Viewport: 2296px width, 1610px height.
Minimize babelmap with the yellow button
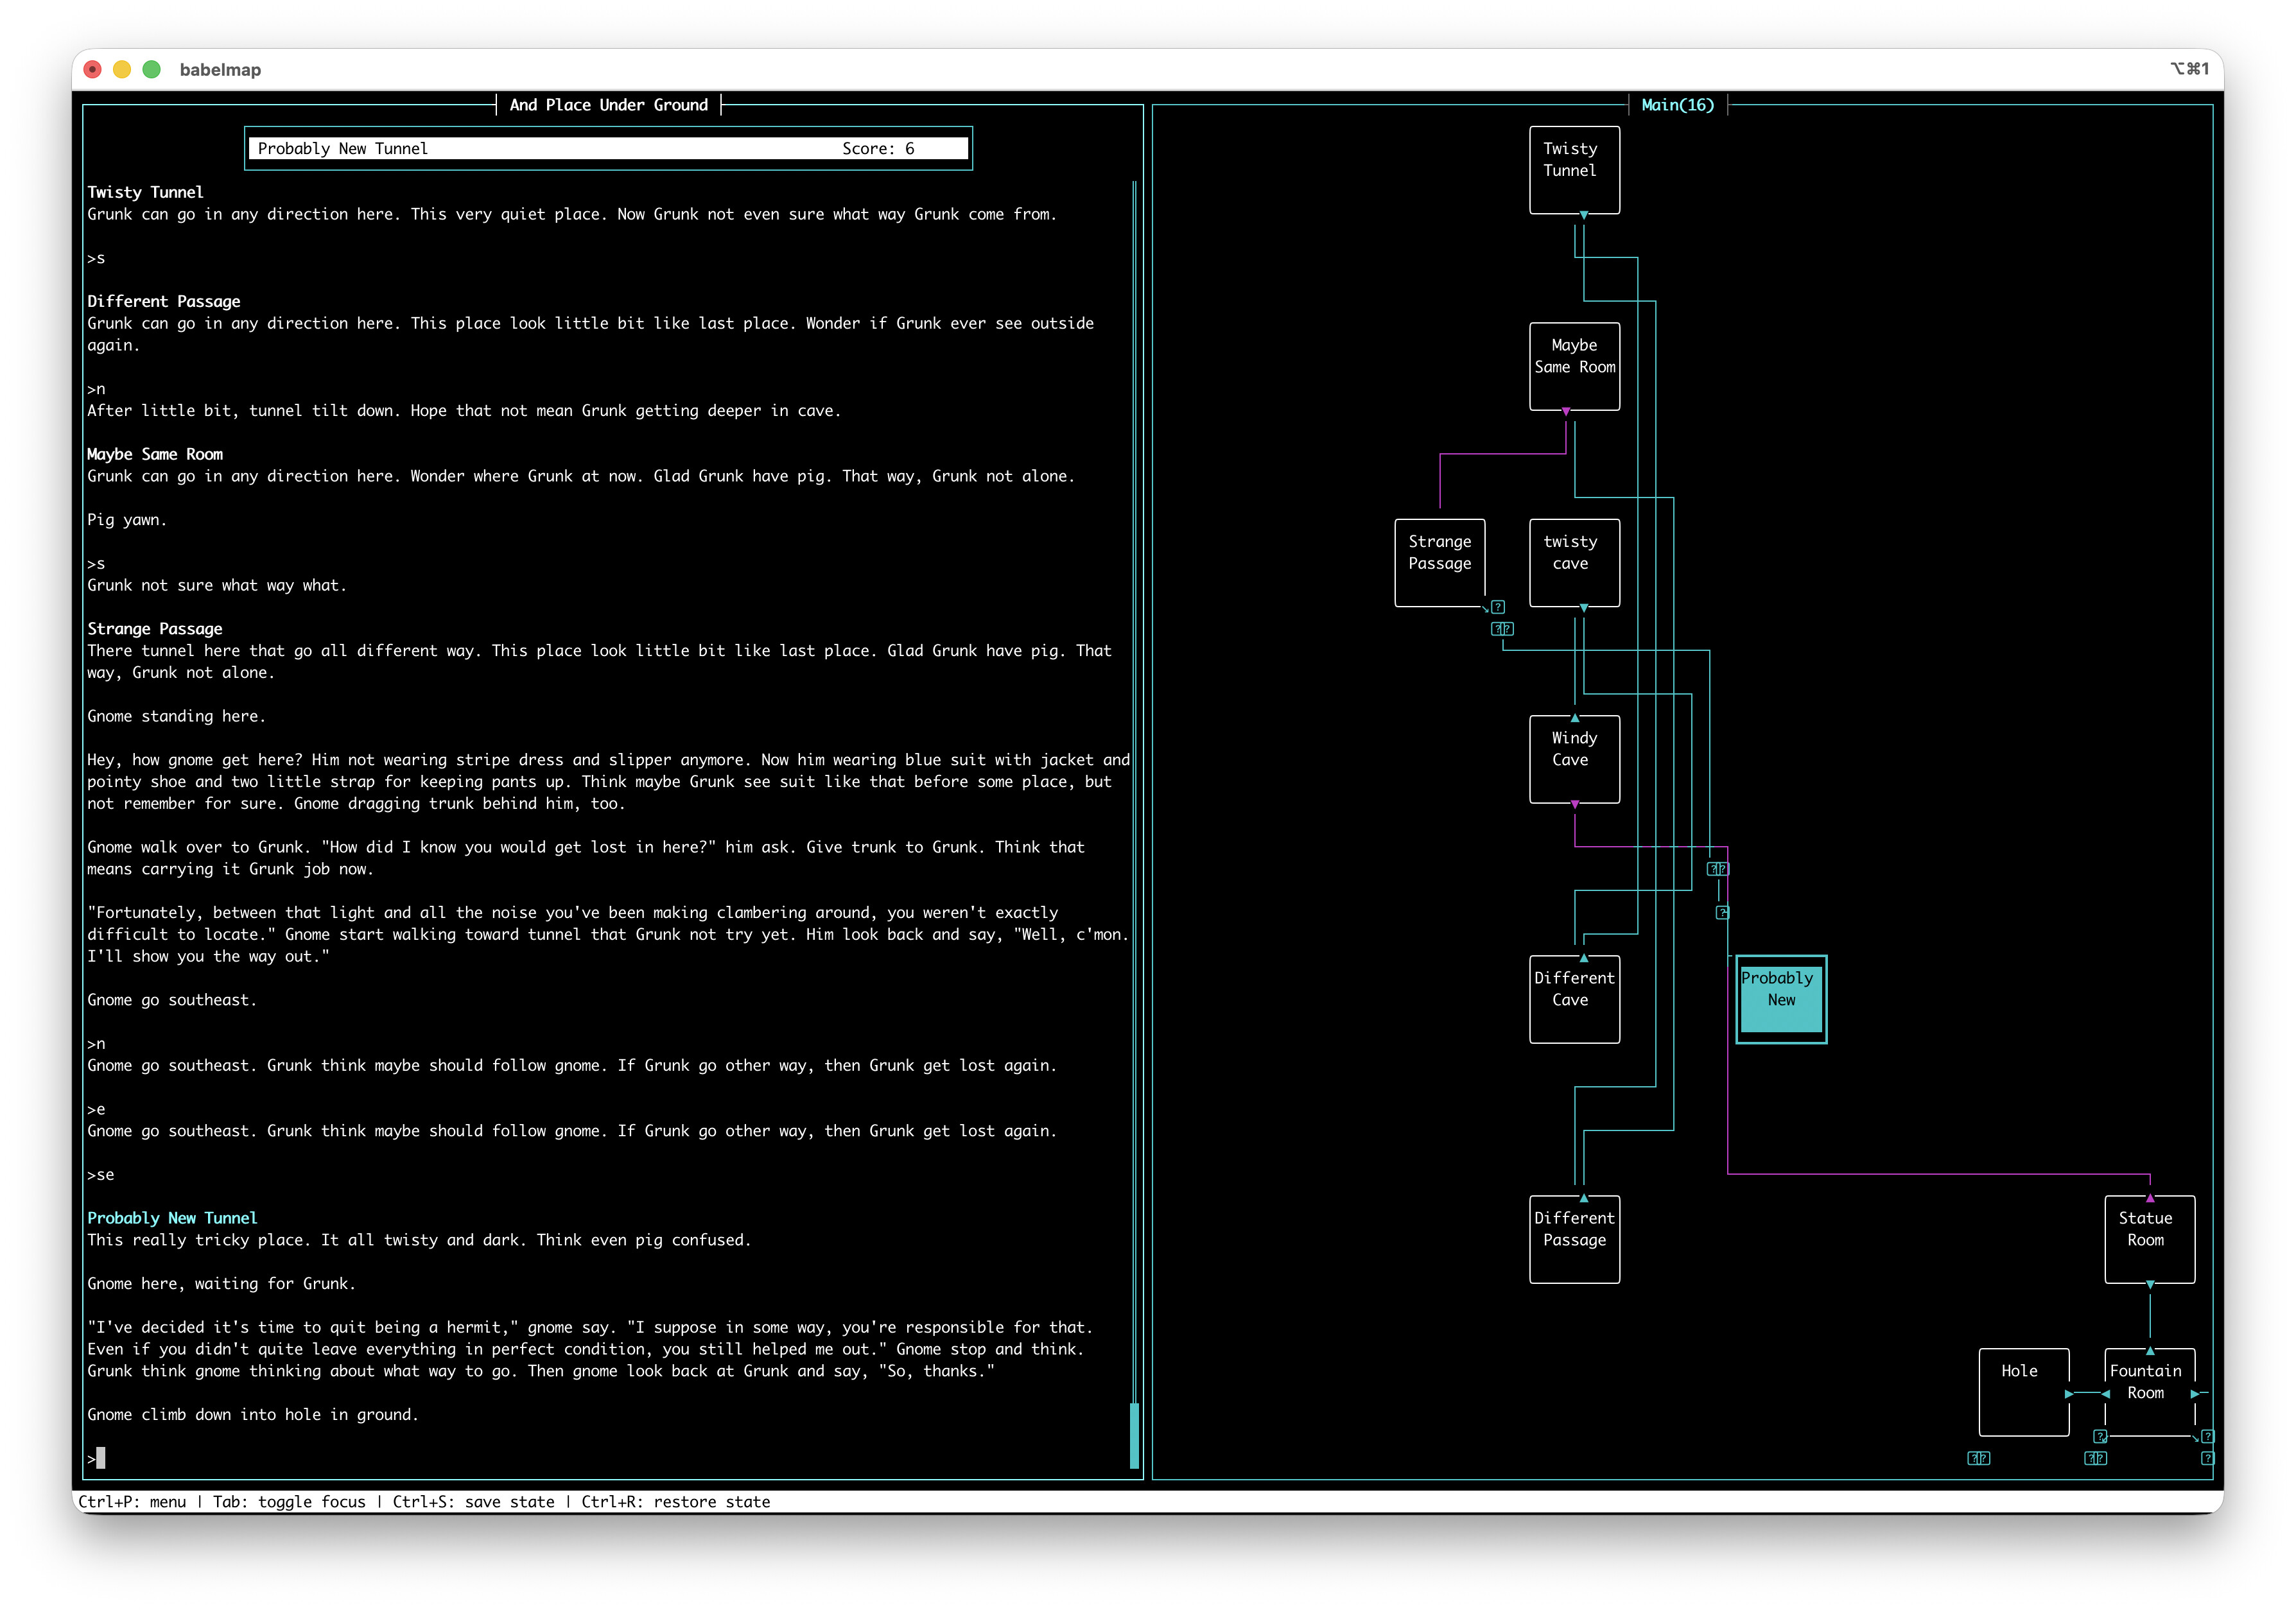tap(122, 69)
